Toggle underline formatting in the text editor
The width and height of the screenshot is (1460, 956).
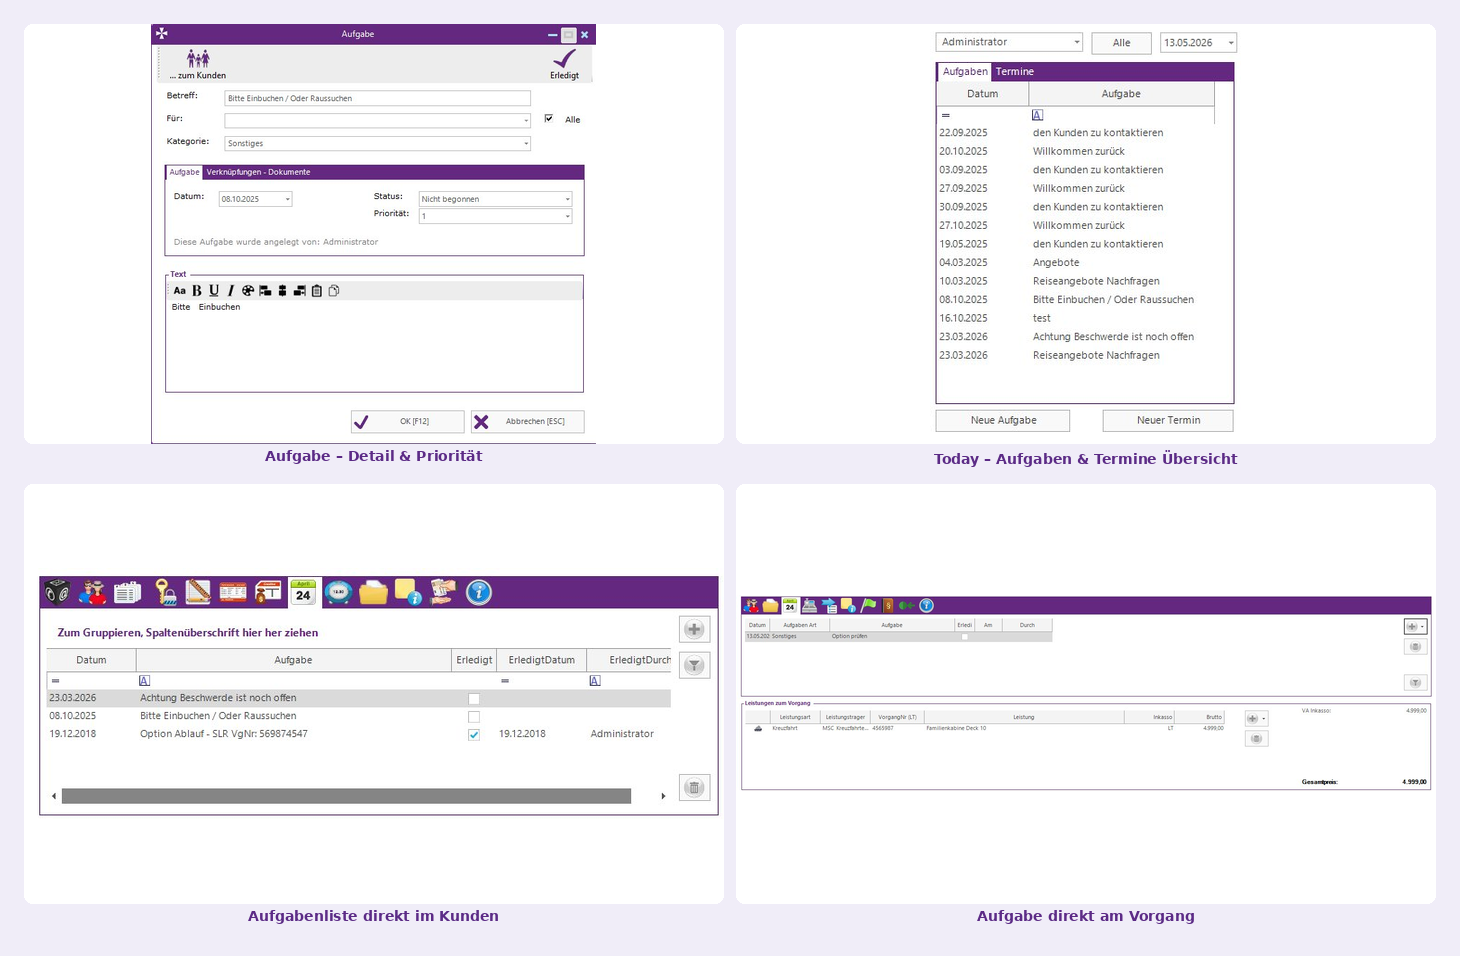click(x=214, y=290)
